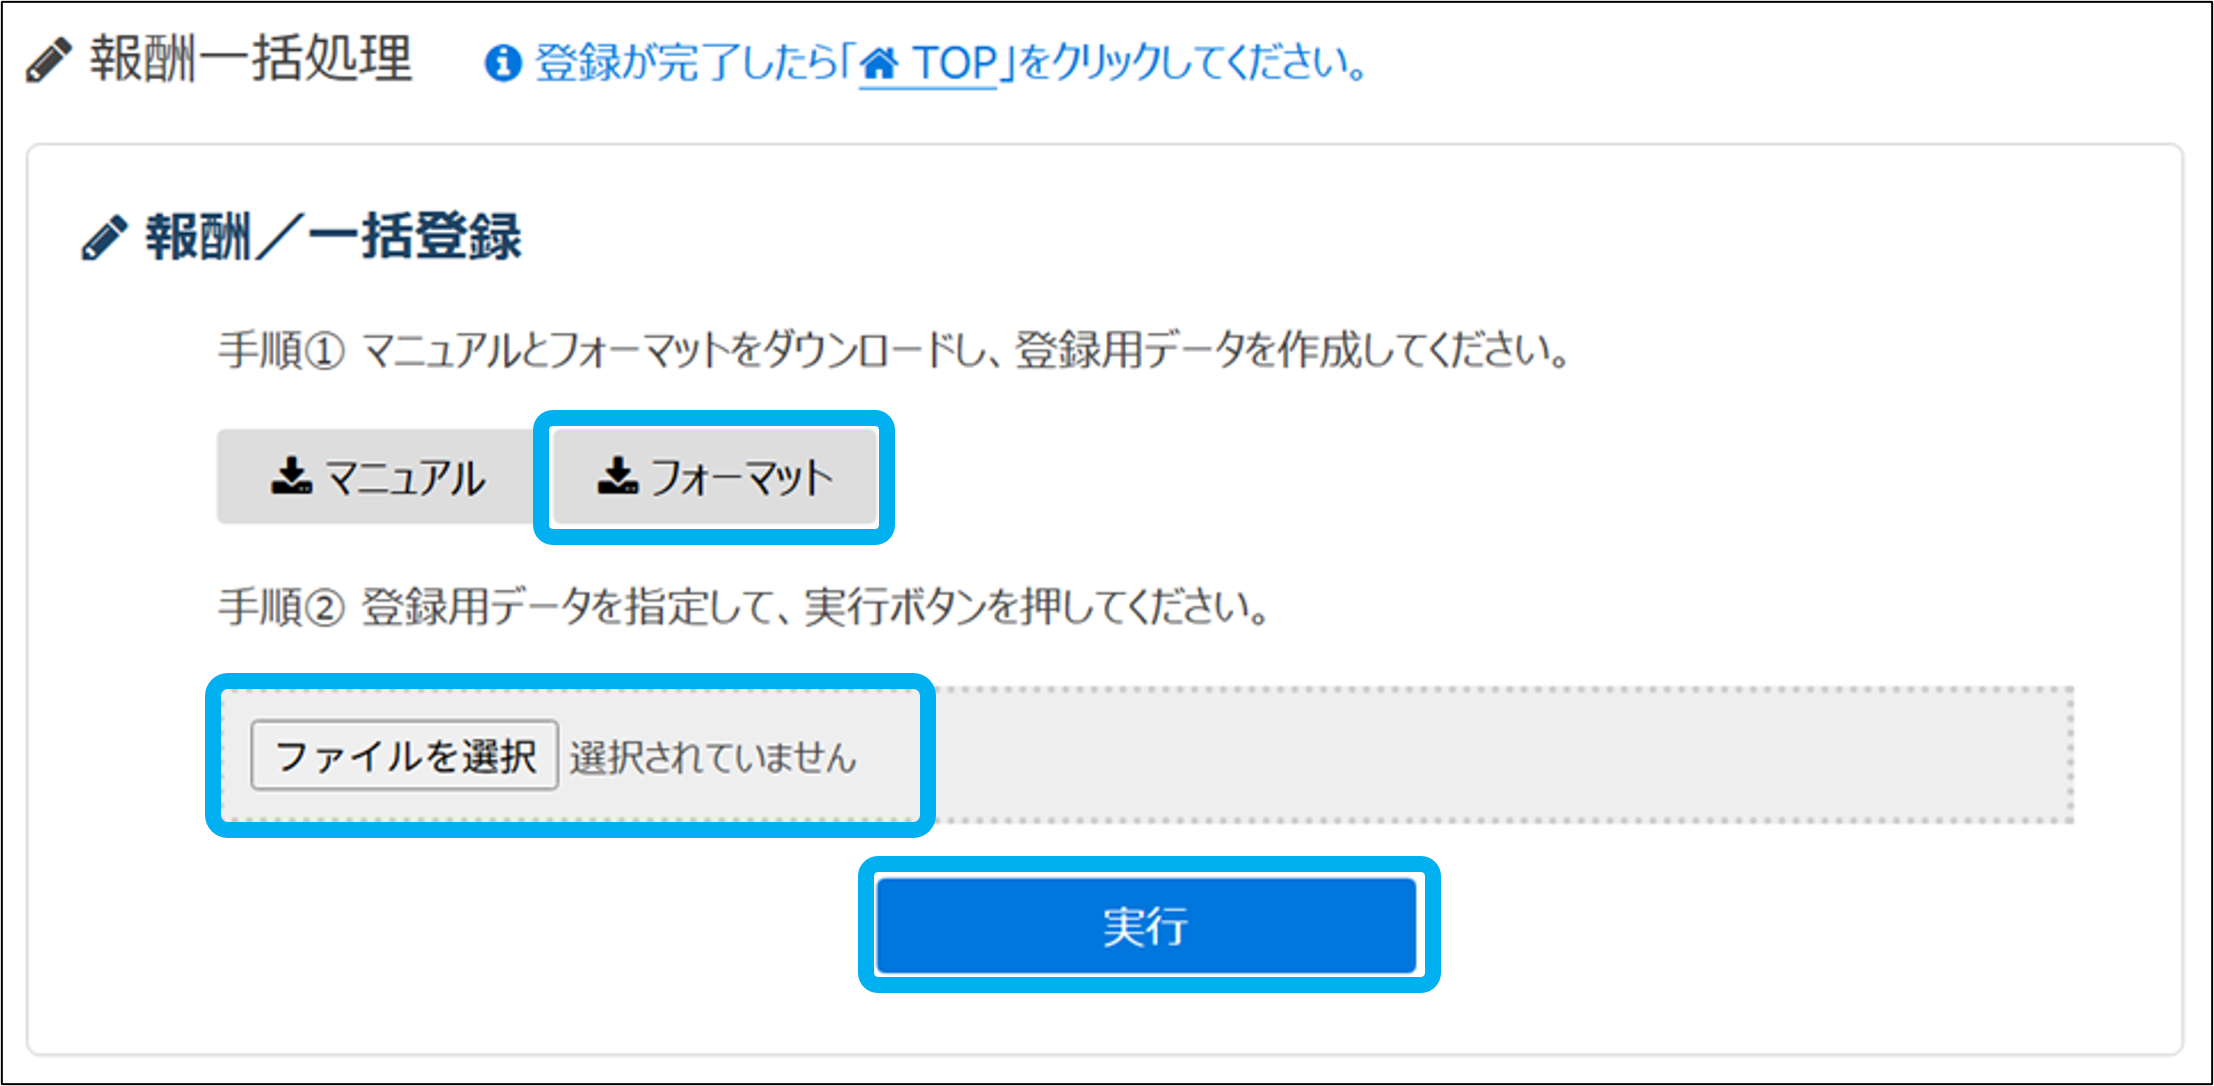Click the 報酬一括処理 page title

click(250, 59)
